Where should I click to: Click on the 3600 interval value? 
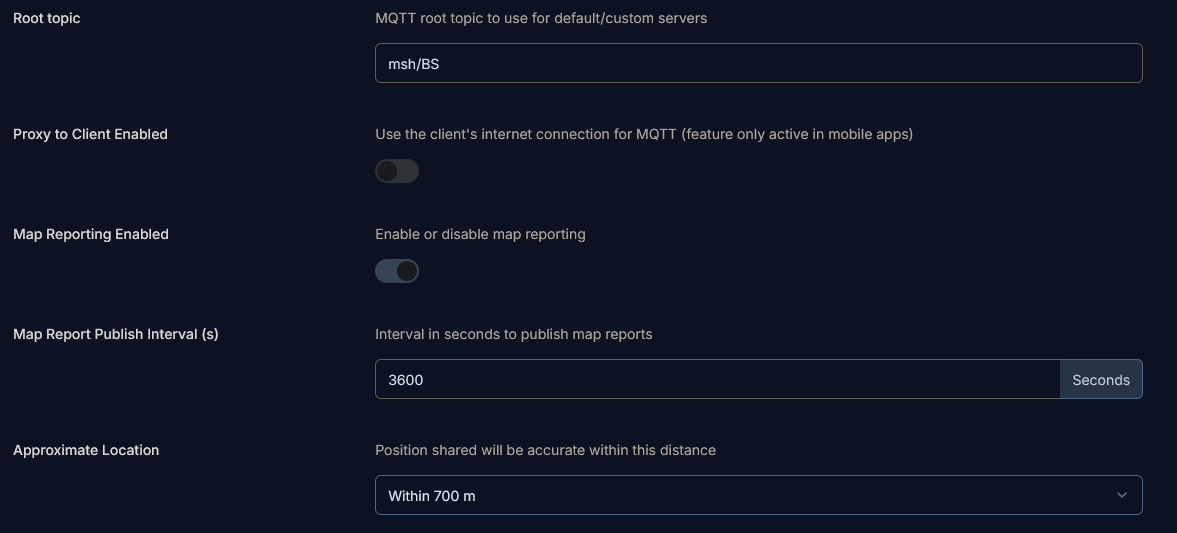click(x=406, y=380)
